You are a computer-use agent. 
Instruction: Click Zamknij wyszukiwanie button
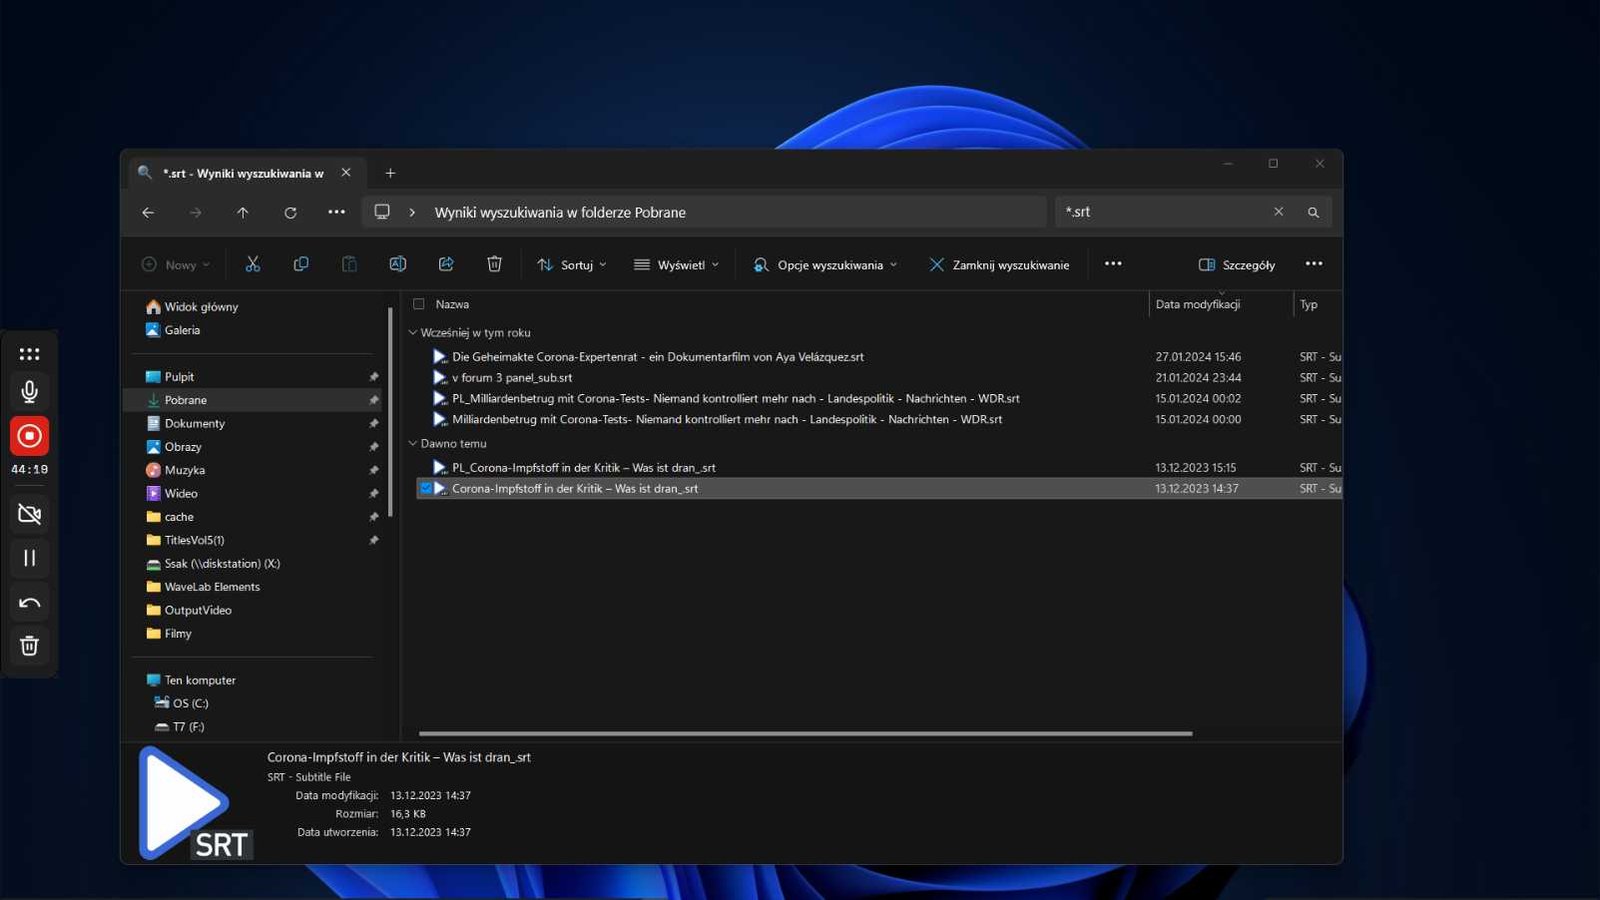[999, 265]
